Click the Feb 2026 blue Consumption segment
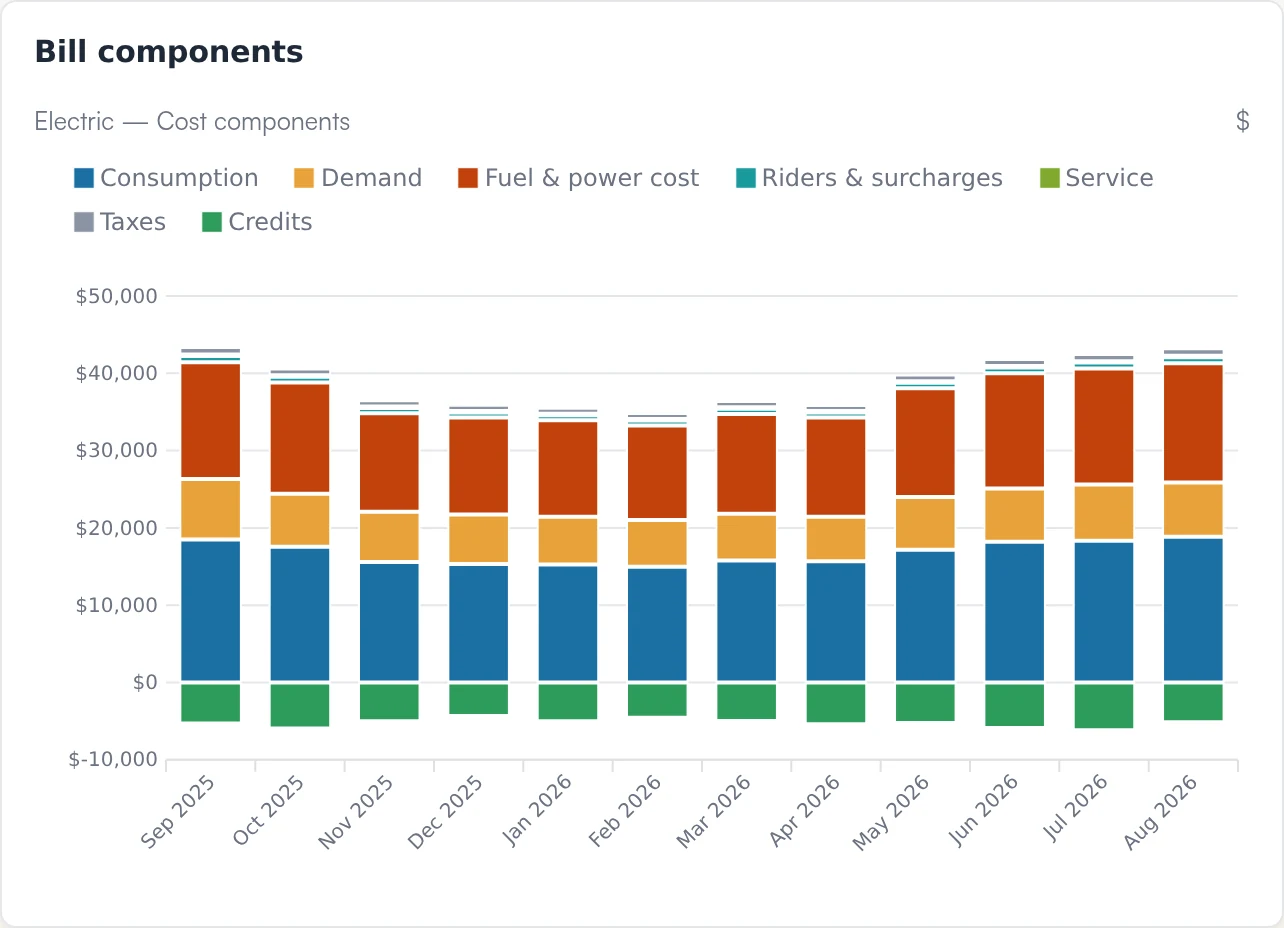This screenshot has height=928, width=1284. [658, 625]
